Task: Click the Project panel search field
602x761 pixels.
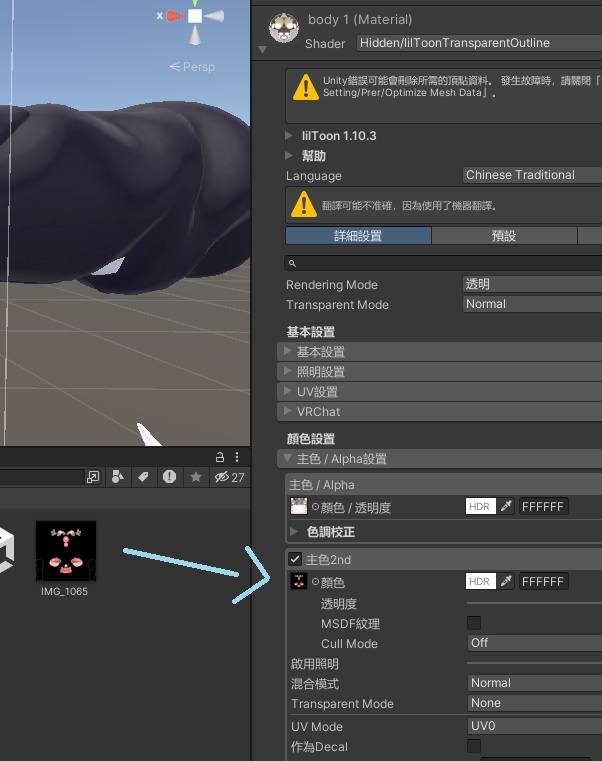Action: pyautogui.click(x=41, y=477)
